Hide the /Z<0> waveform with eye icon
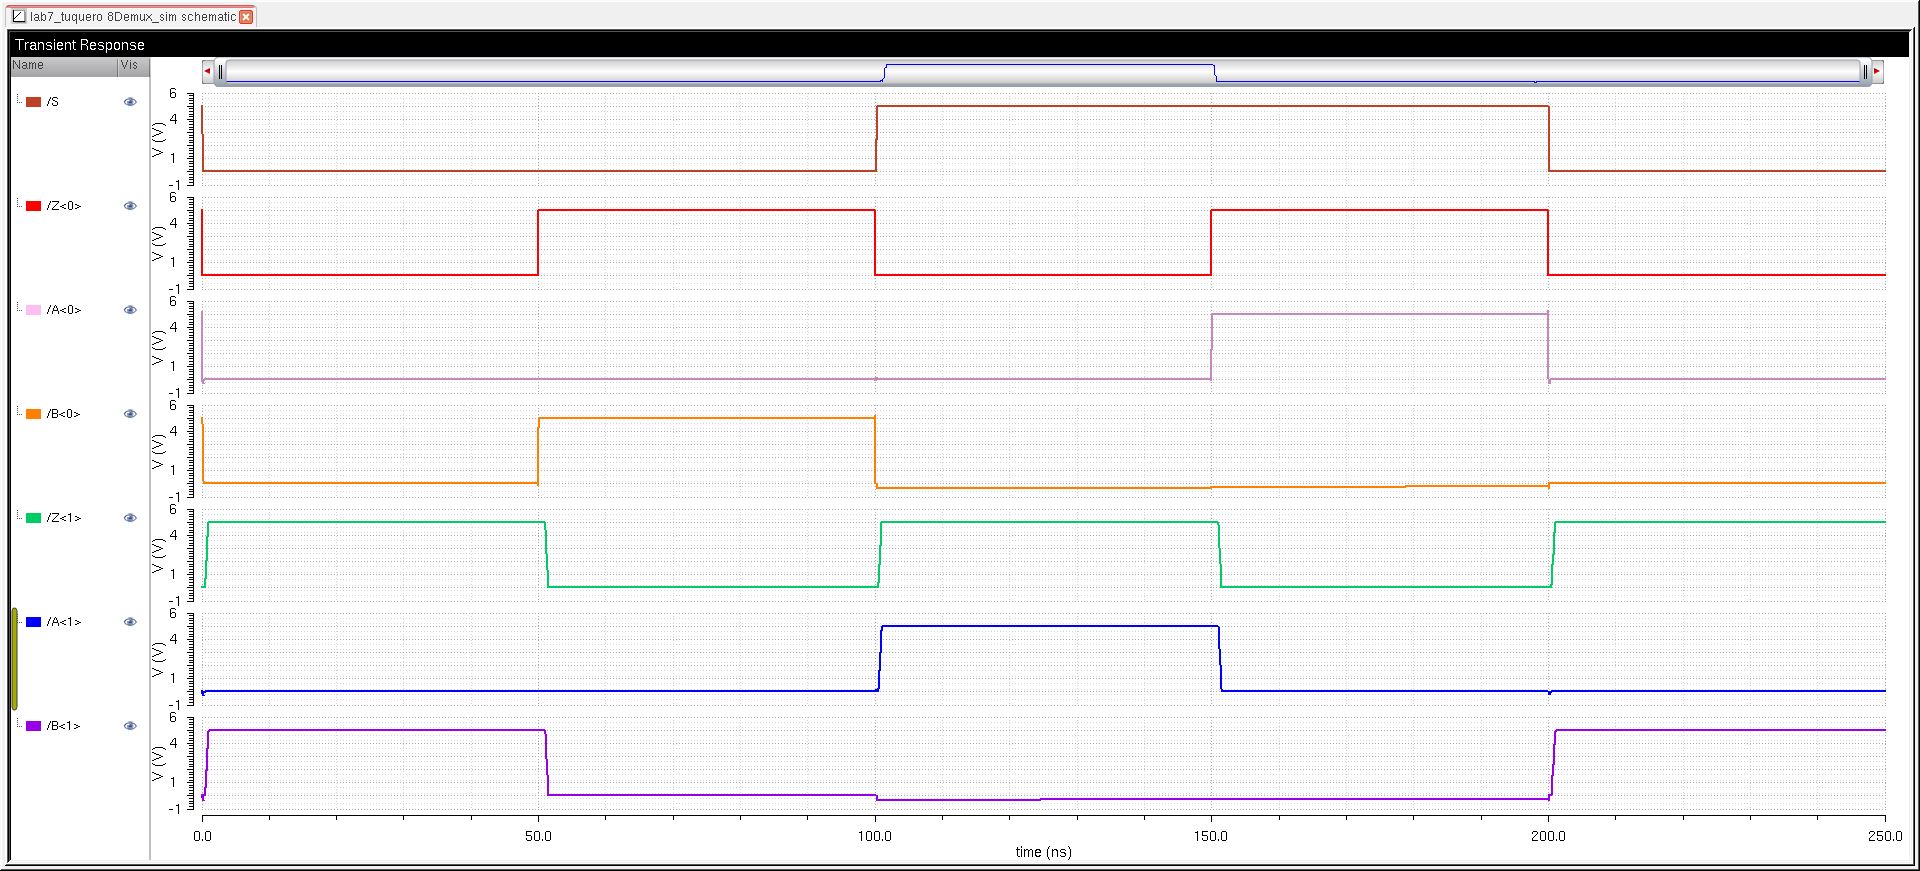Image resolution: width=1920 pixels, height=871 pixels. [130, 206]
